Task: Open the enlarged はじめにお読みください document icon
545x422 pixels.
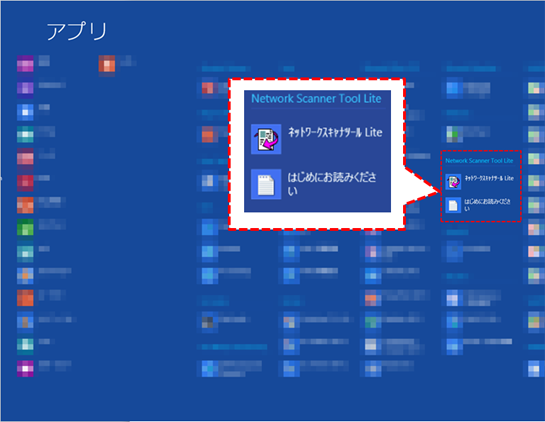Action: point(266,184)
